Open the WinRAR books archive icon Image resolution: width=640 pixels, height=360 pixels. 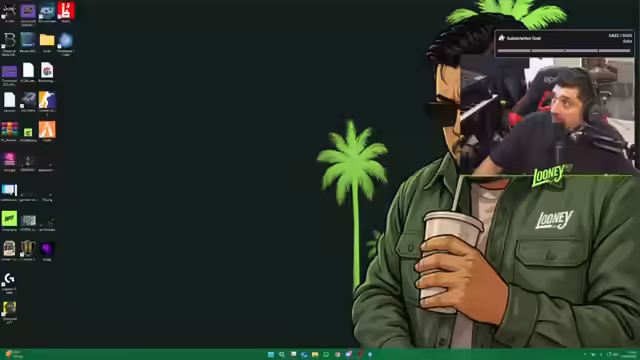click(9, 129)
